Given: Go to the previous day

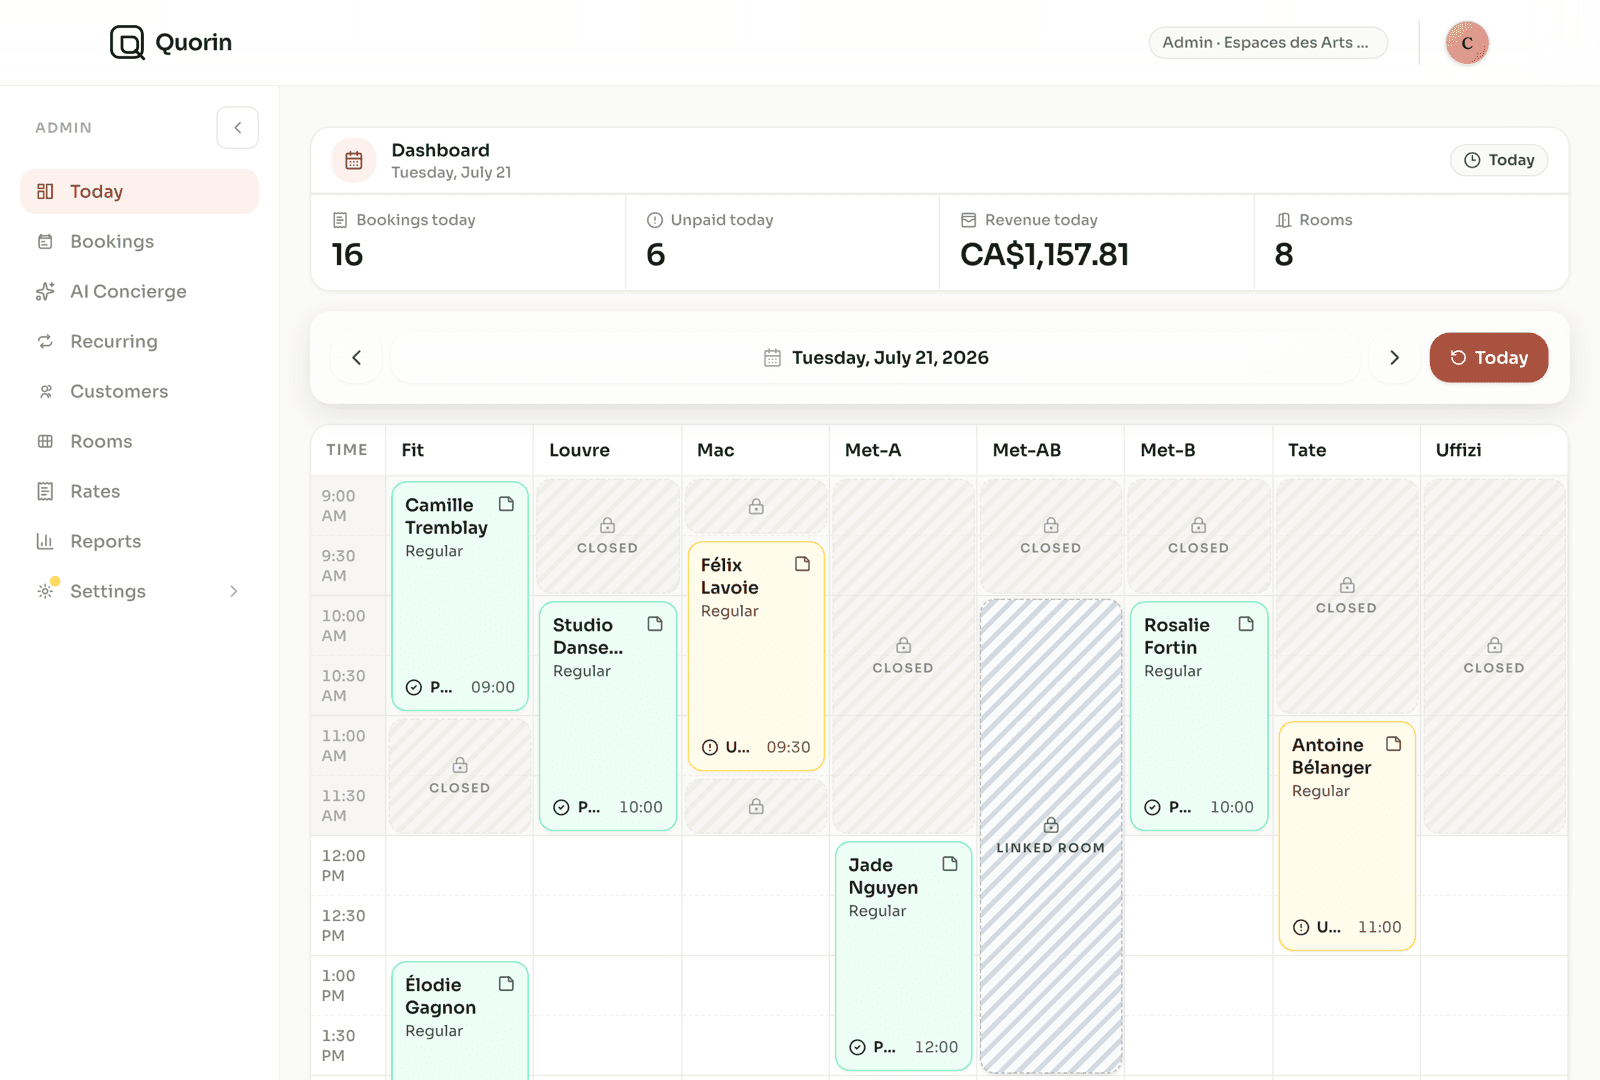Looking at the screenshot, I should 357,358.
